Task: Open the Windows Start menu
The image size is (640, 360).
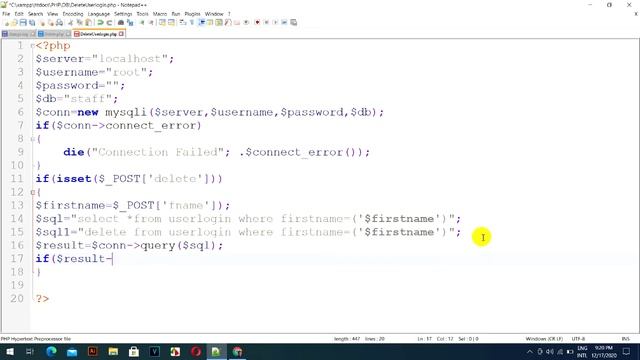Action: click(x=9, y=351)
